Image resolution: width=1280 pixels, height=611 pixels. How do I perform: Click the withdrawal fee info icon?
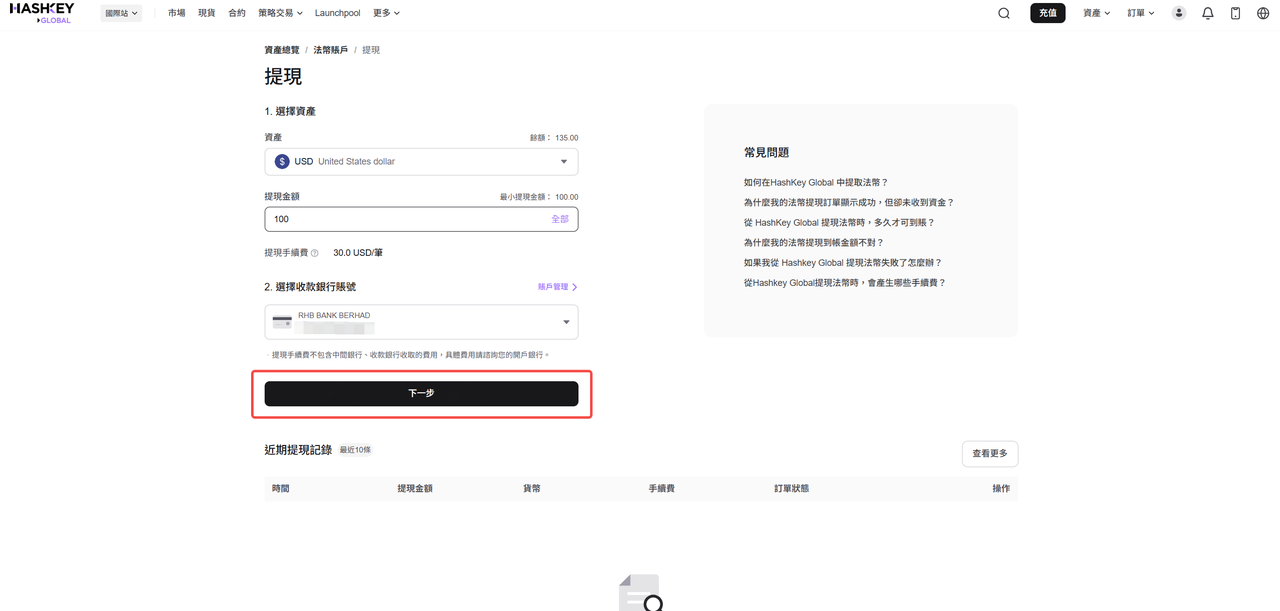(315, 253)
